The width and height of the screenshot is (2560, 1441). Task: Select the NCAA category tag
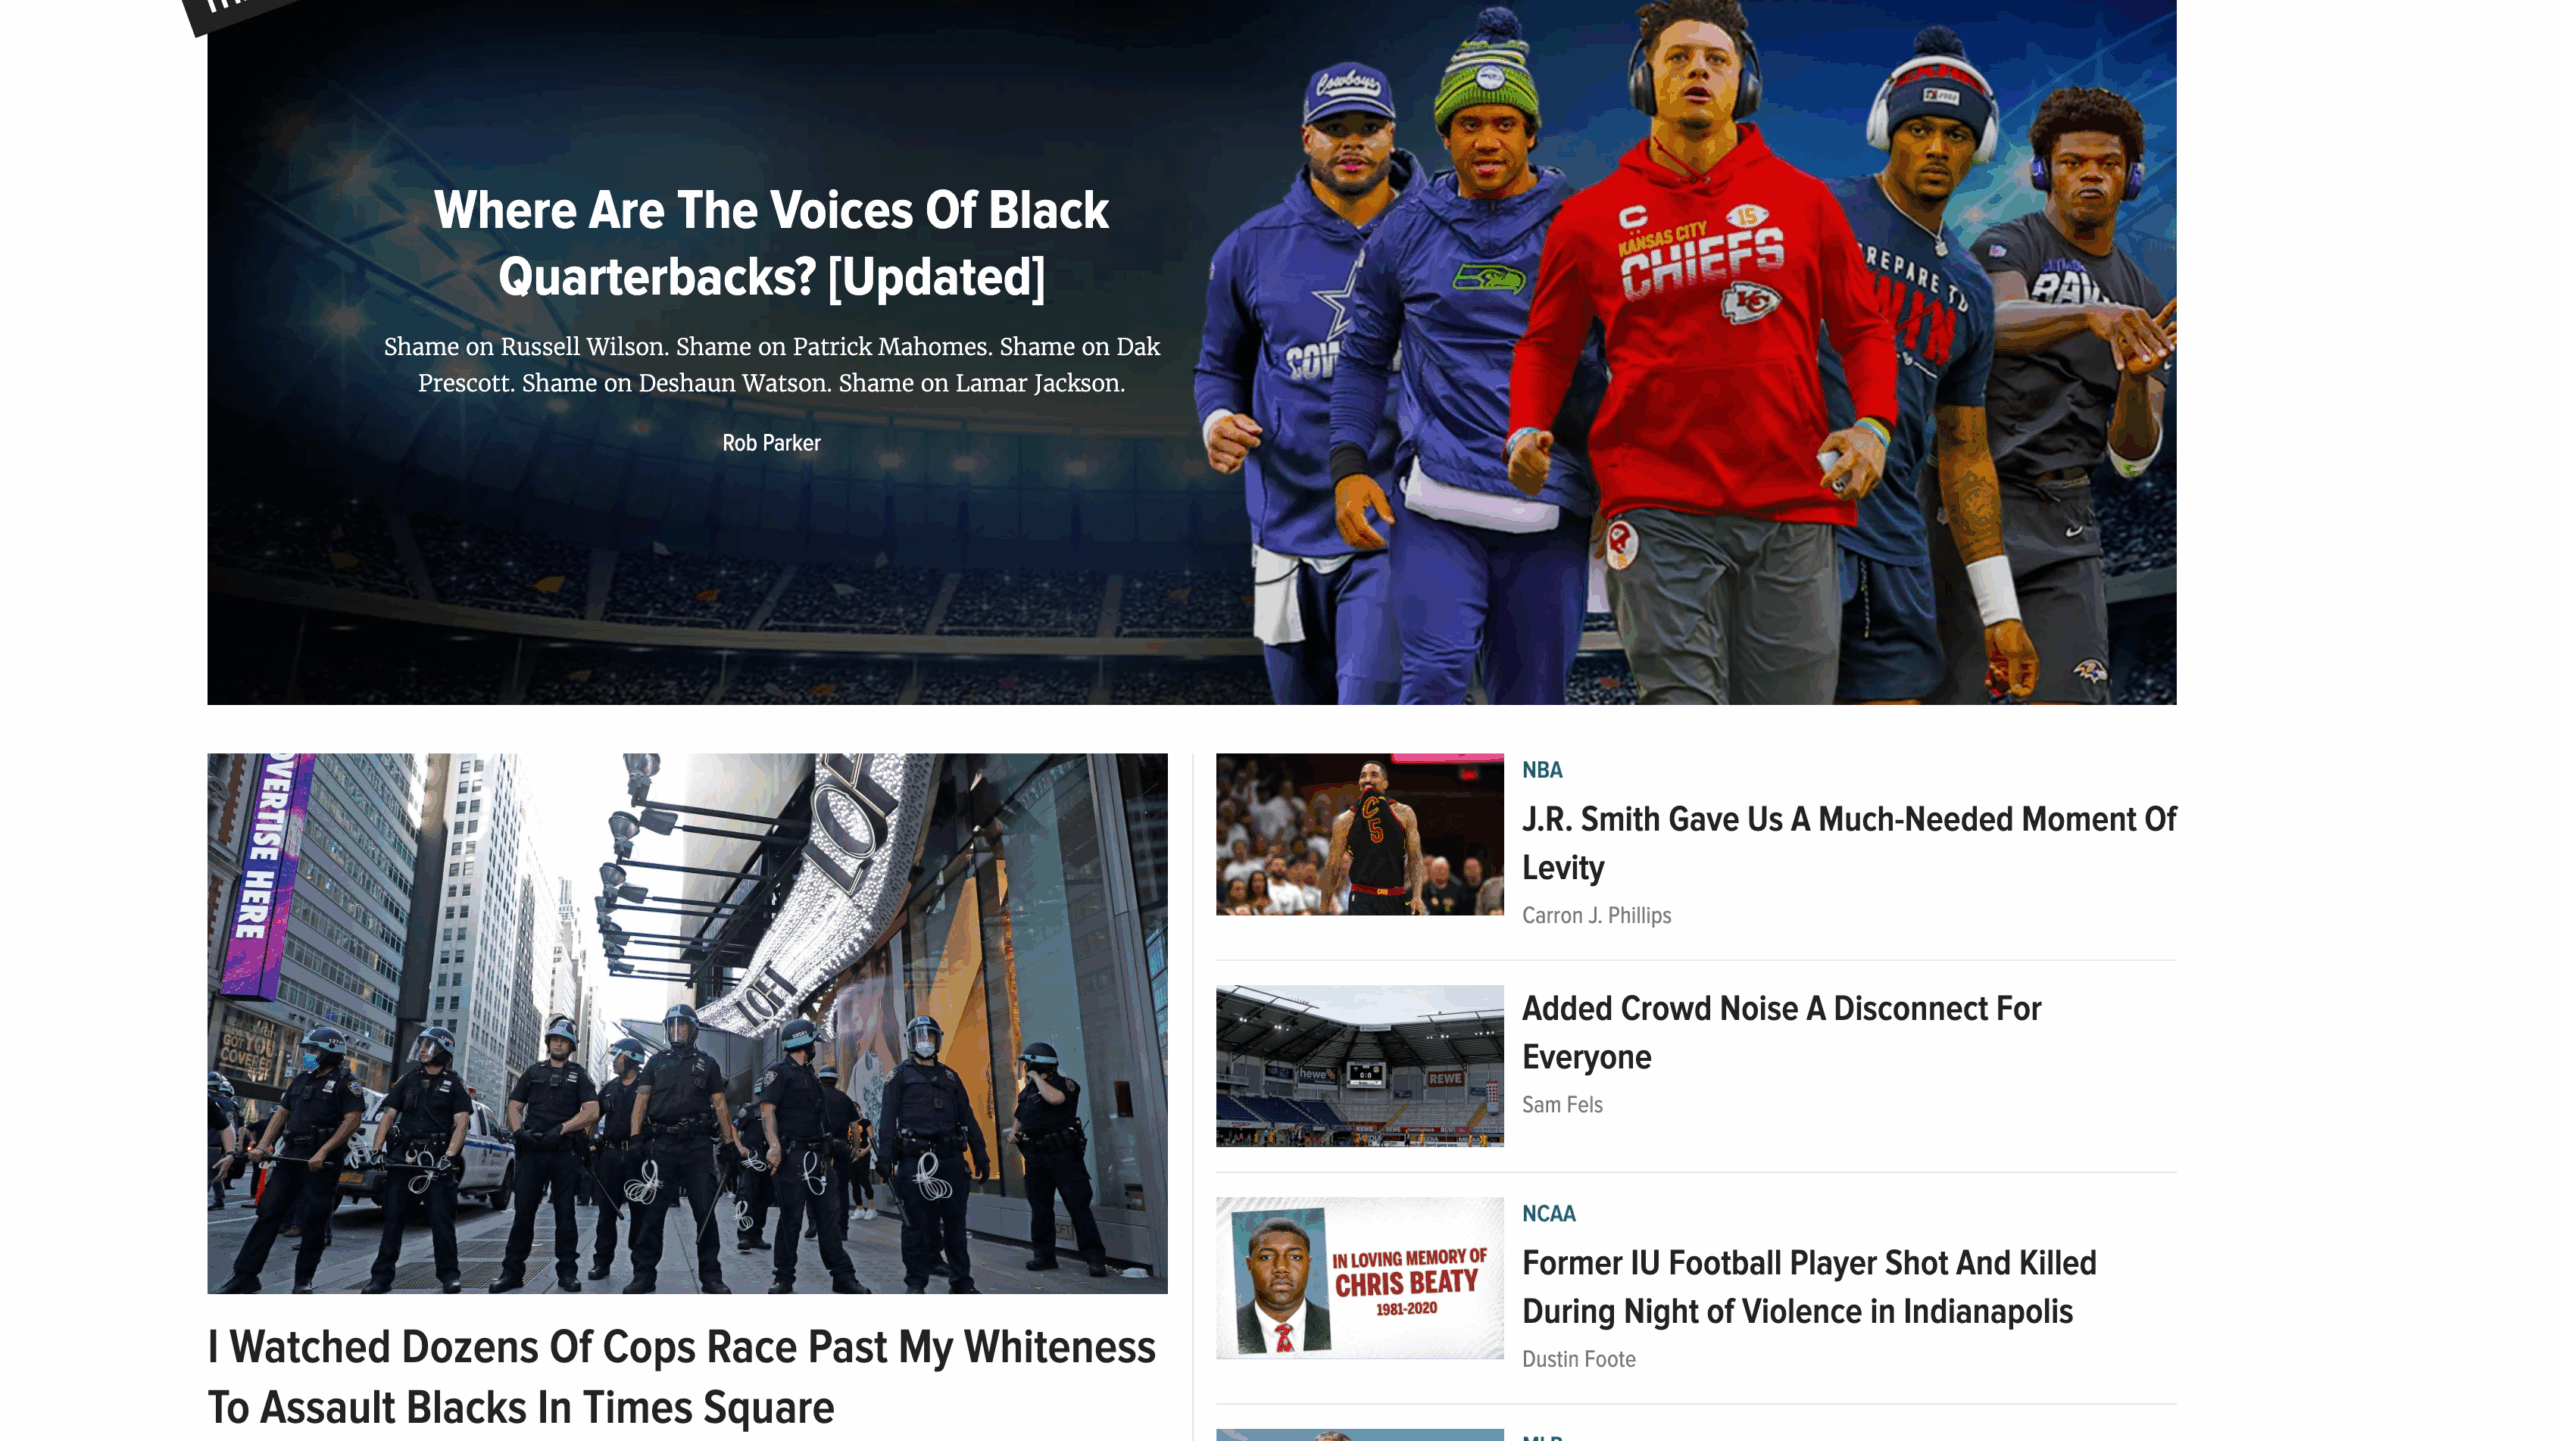tap(1548, 1214)
